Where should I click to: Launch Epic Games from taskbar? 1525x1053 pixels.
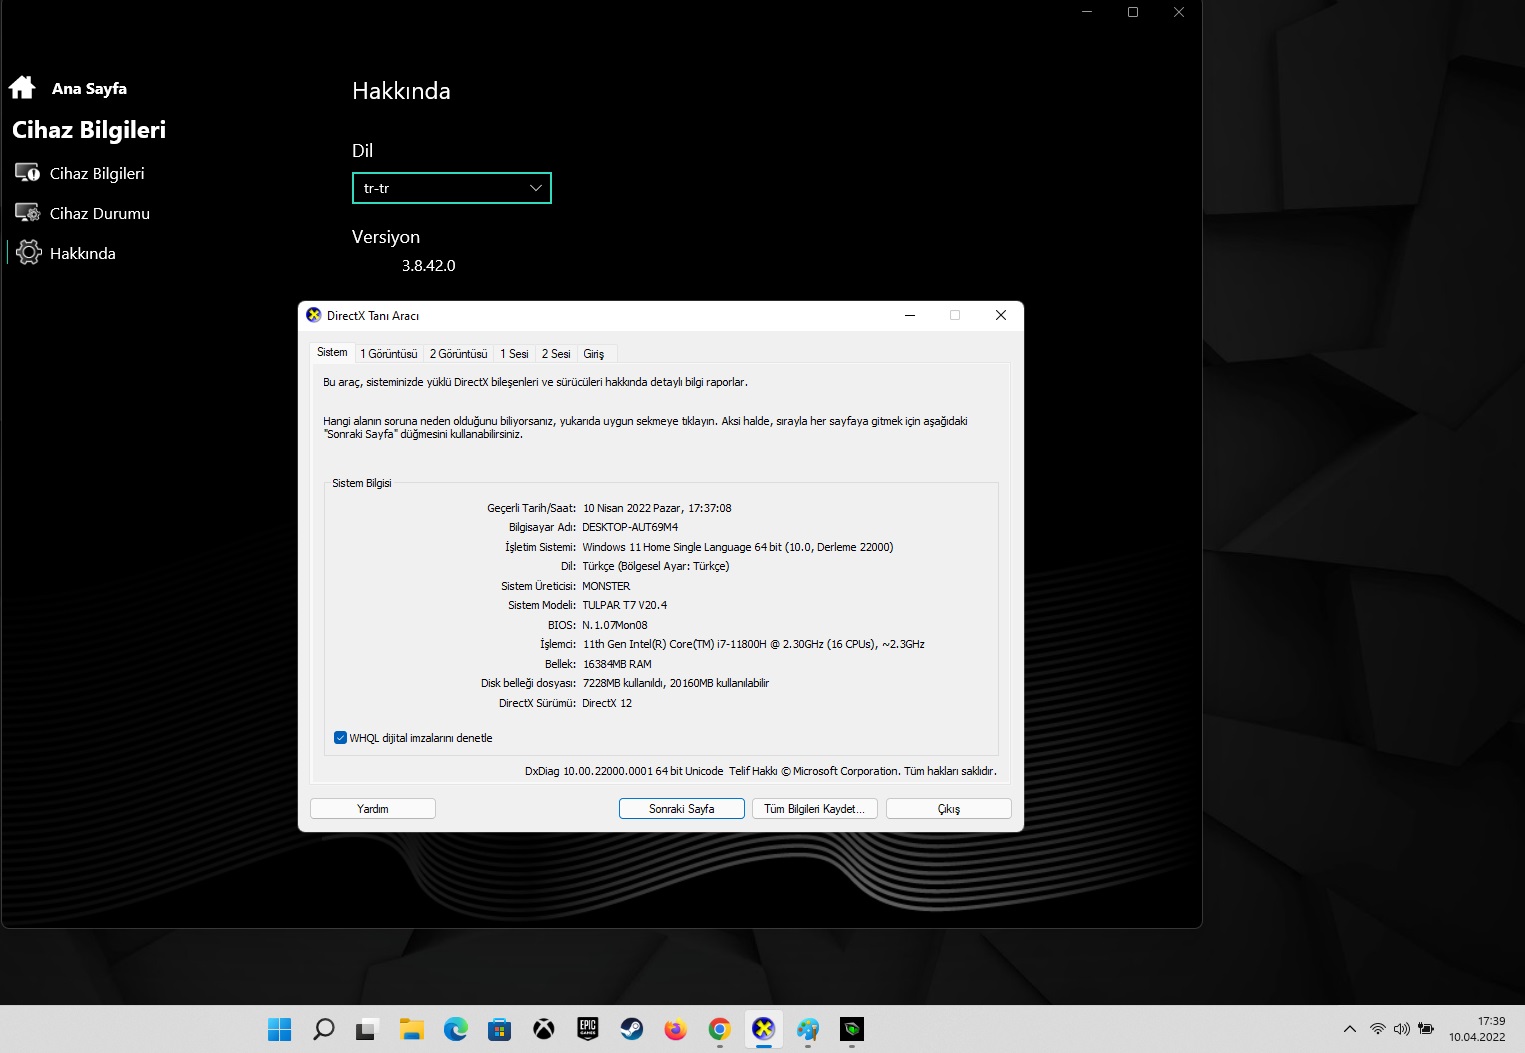[x=587, y=1029]
